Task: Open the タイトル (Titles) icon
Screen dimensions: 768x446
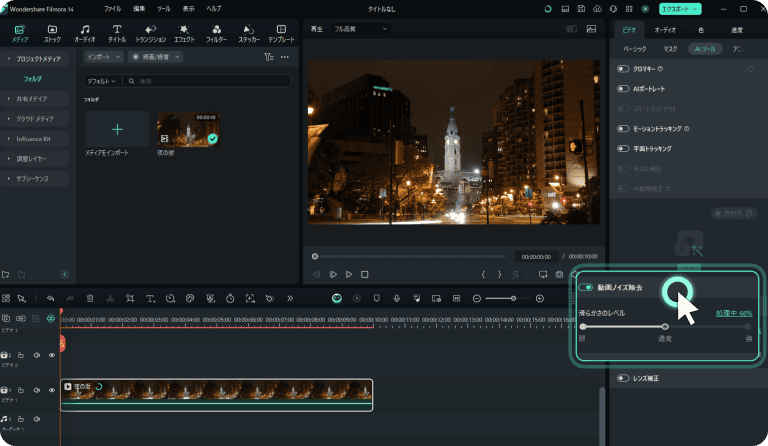Action: (x=117, y=33)
